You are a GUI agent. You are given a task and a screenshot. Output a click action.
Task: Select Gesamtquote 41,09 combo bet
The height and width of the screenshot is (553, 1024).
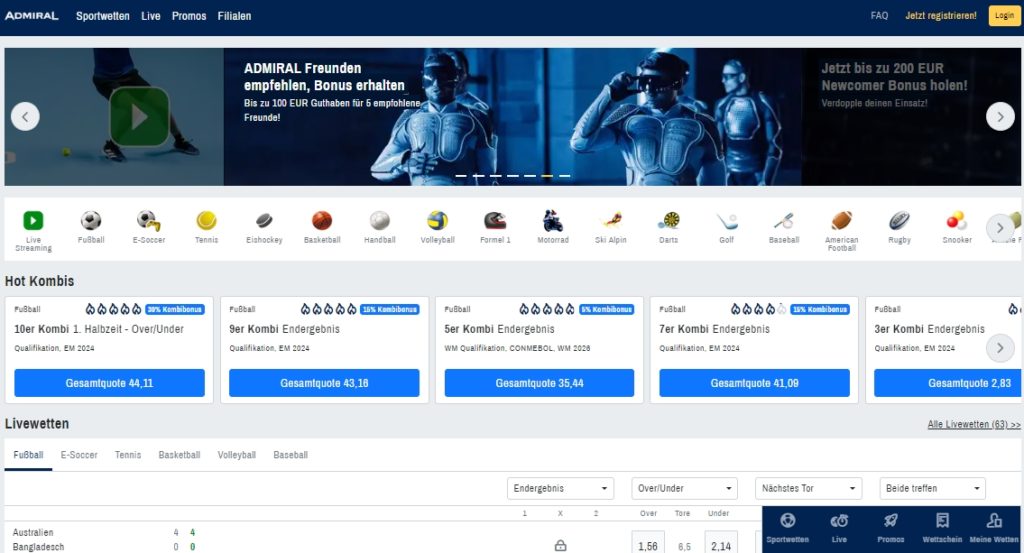click(754, 383)
